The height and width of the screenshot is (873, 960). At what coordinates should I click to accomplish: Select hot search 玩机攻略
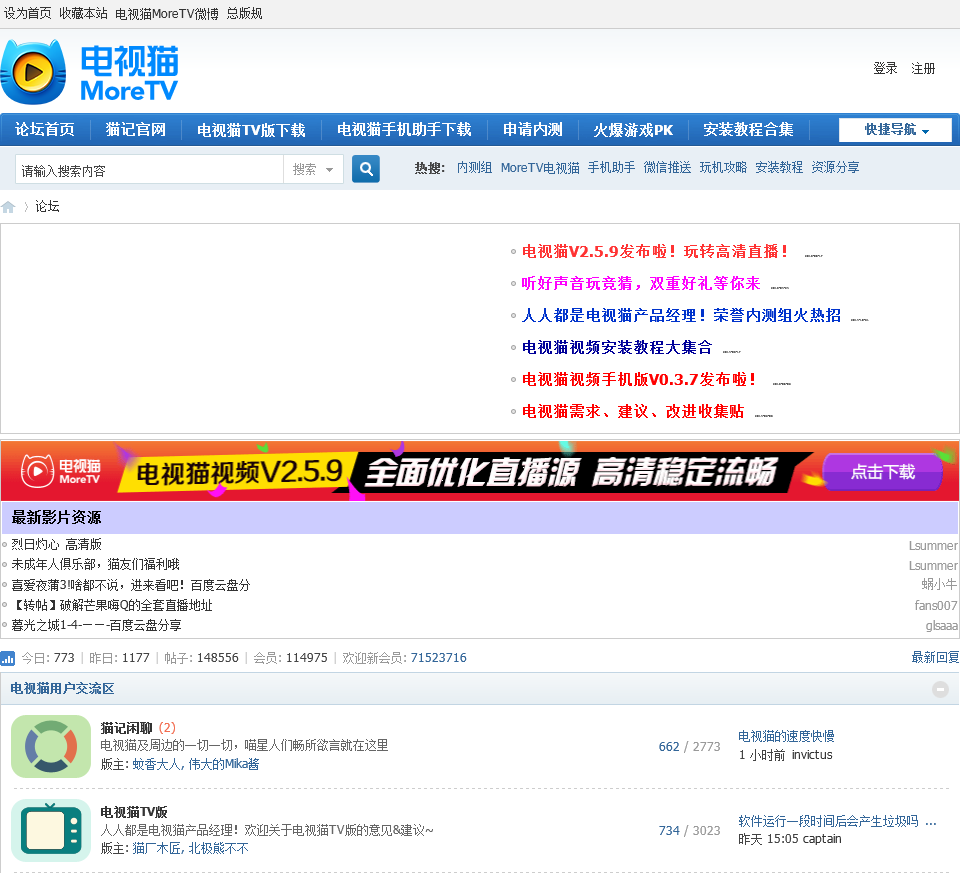tap(723, 168)
